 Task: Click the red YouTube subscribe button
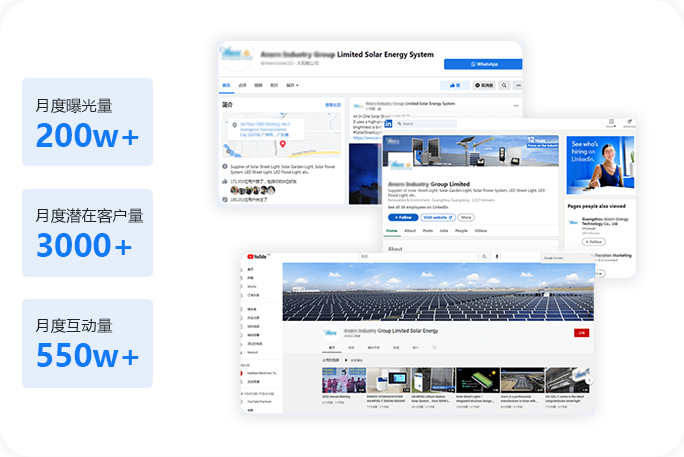(581, 332)
